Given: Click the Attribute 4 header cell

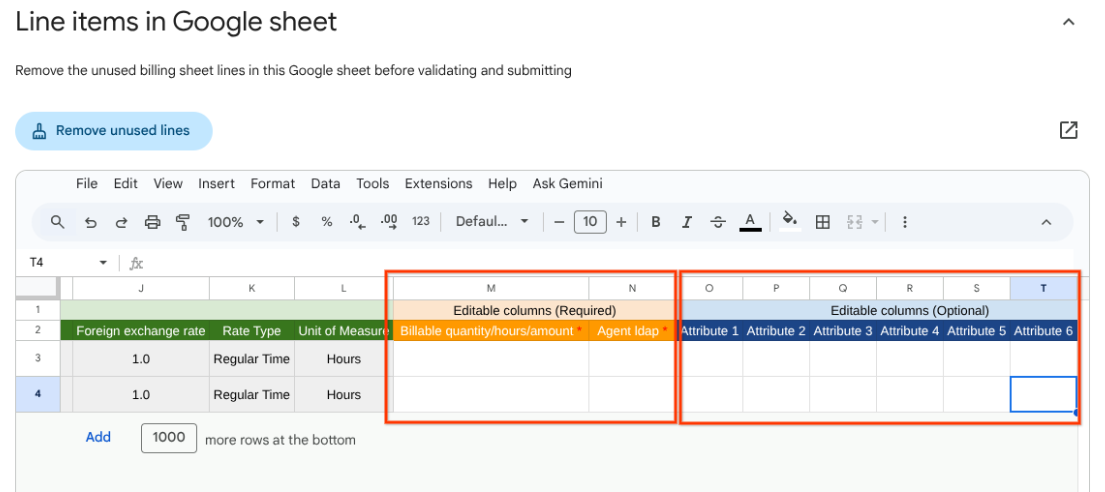Looking at the screenshot, I should click(910, 331).
